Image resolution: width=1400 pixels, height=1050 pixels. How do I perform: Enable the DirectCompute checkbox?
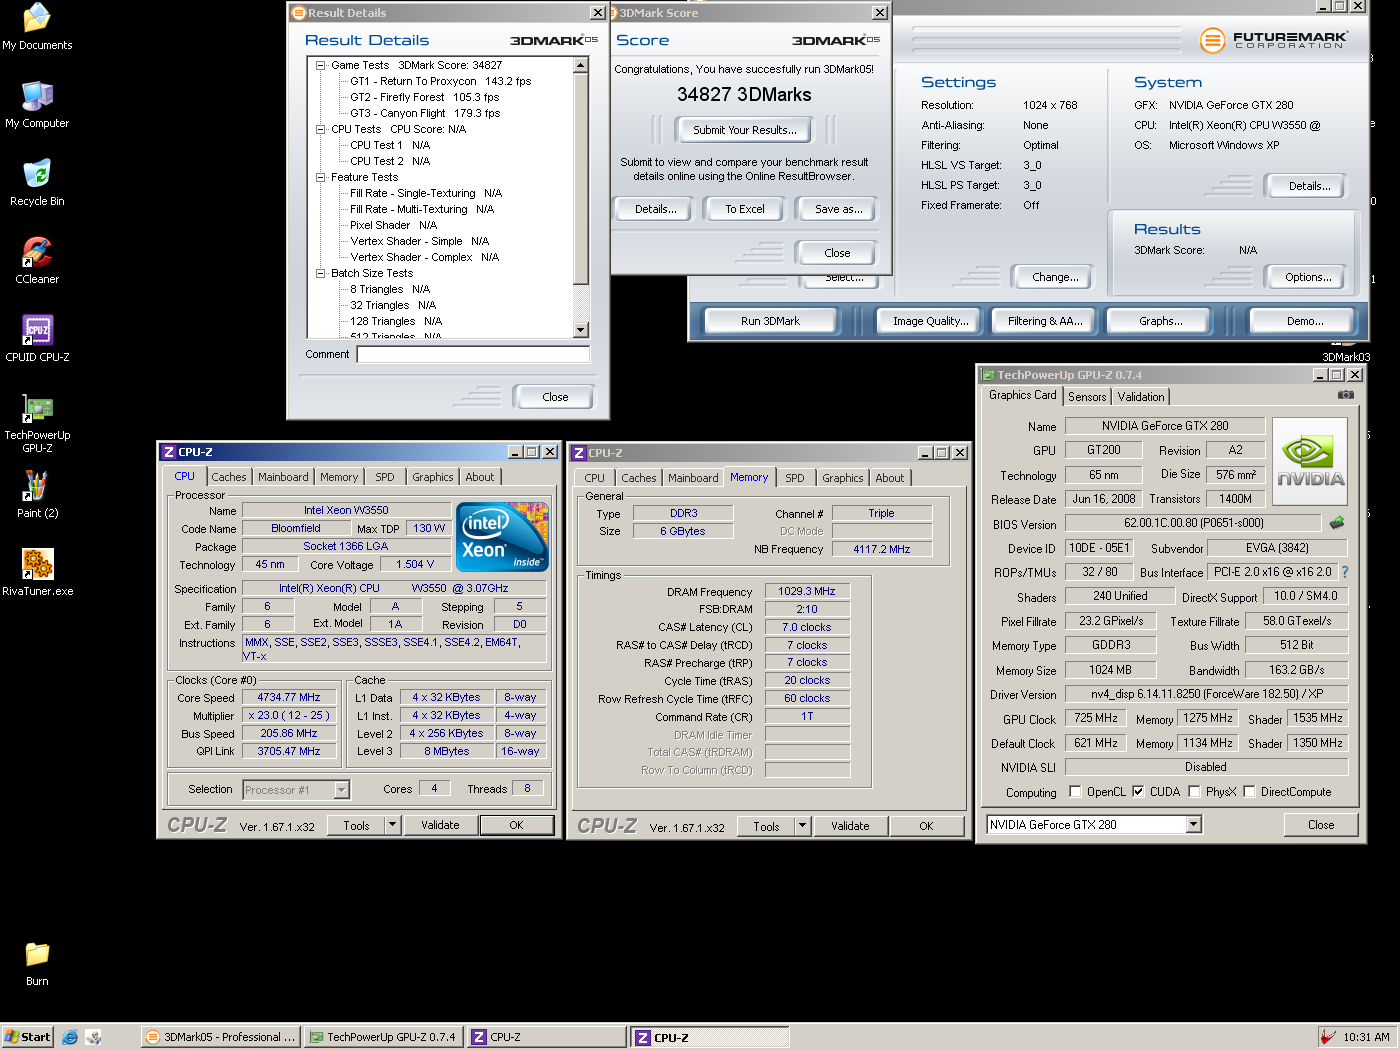coord(1249,791)
